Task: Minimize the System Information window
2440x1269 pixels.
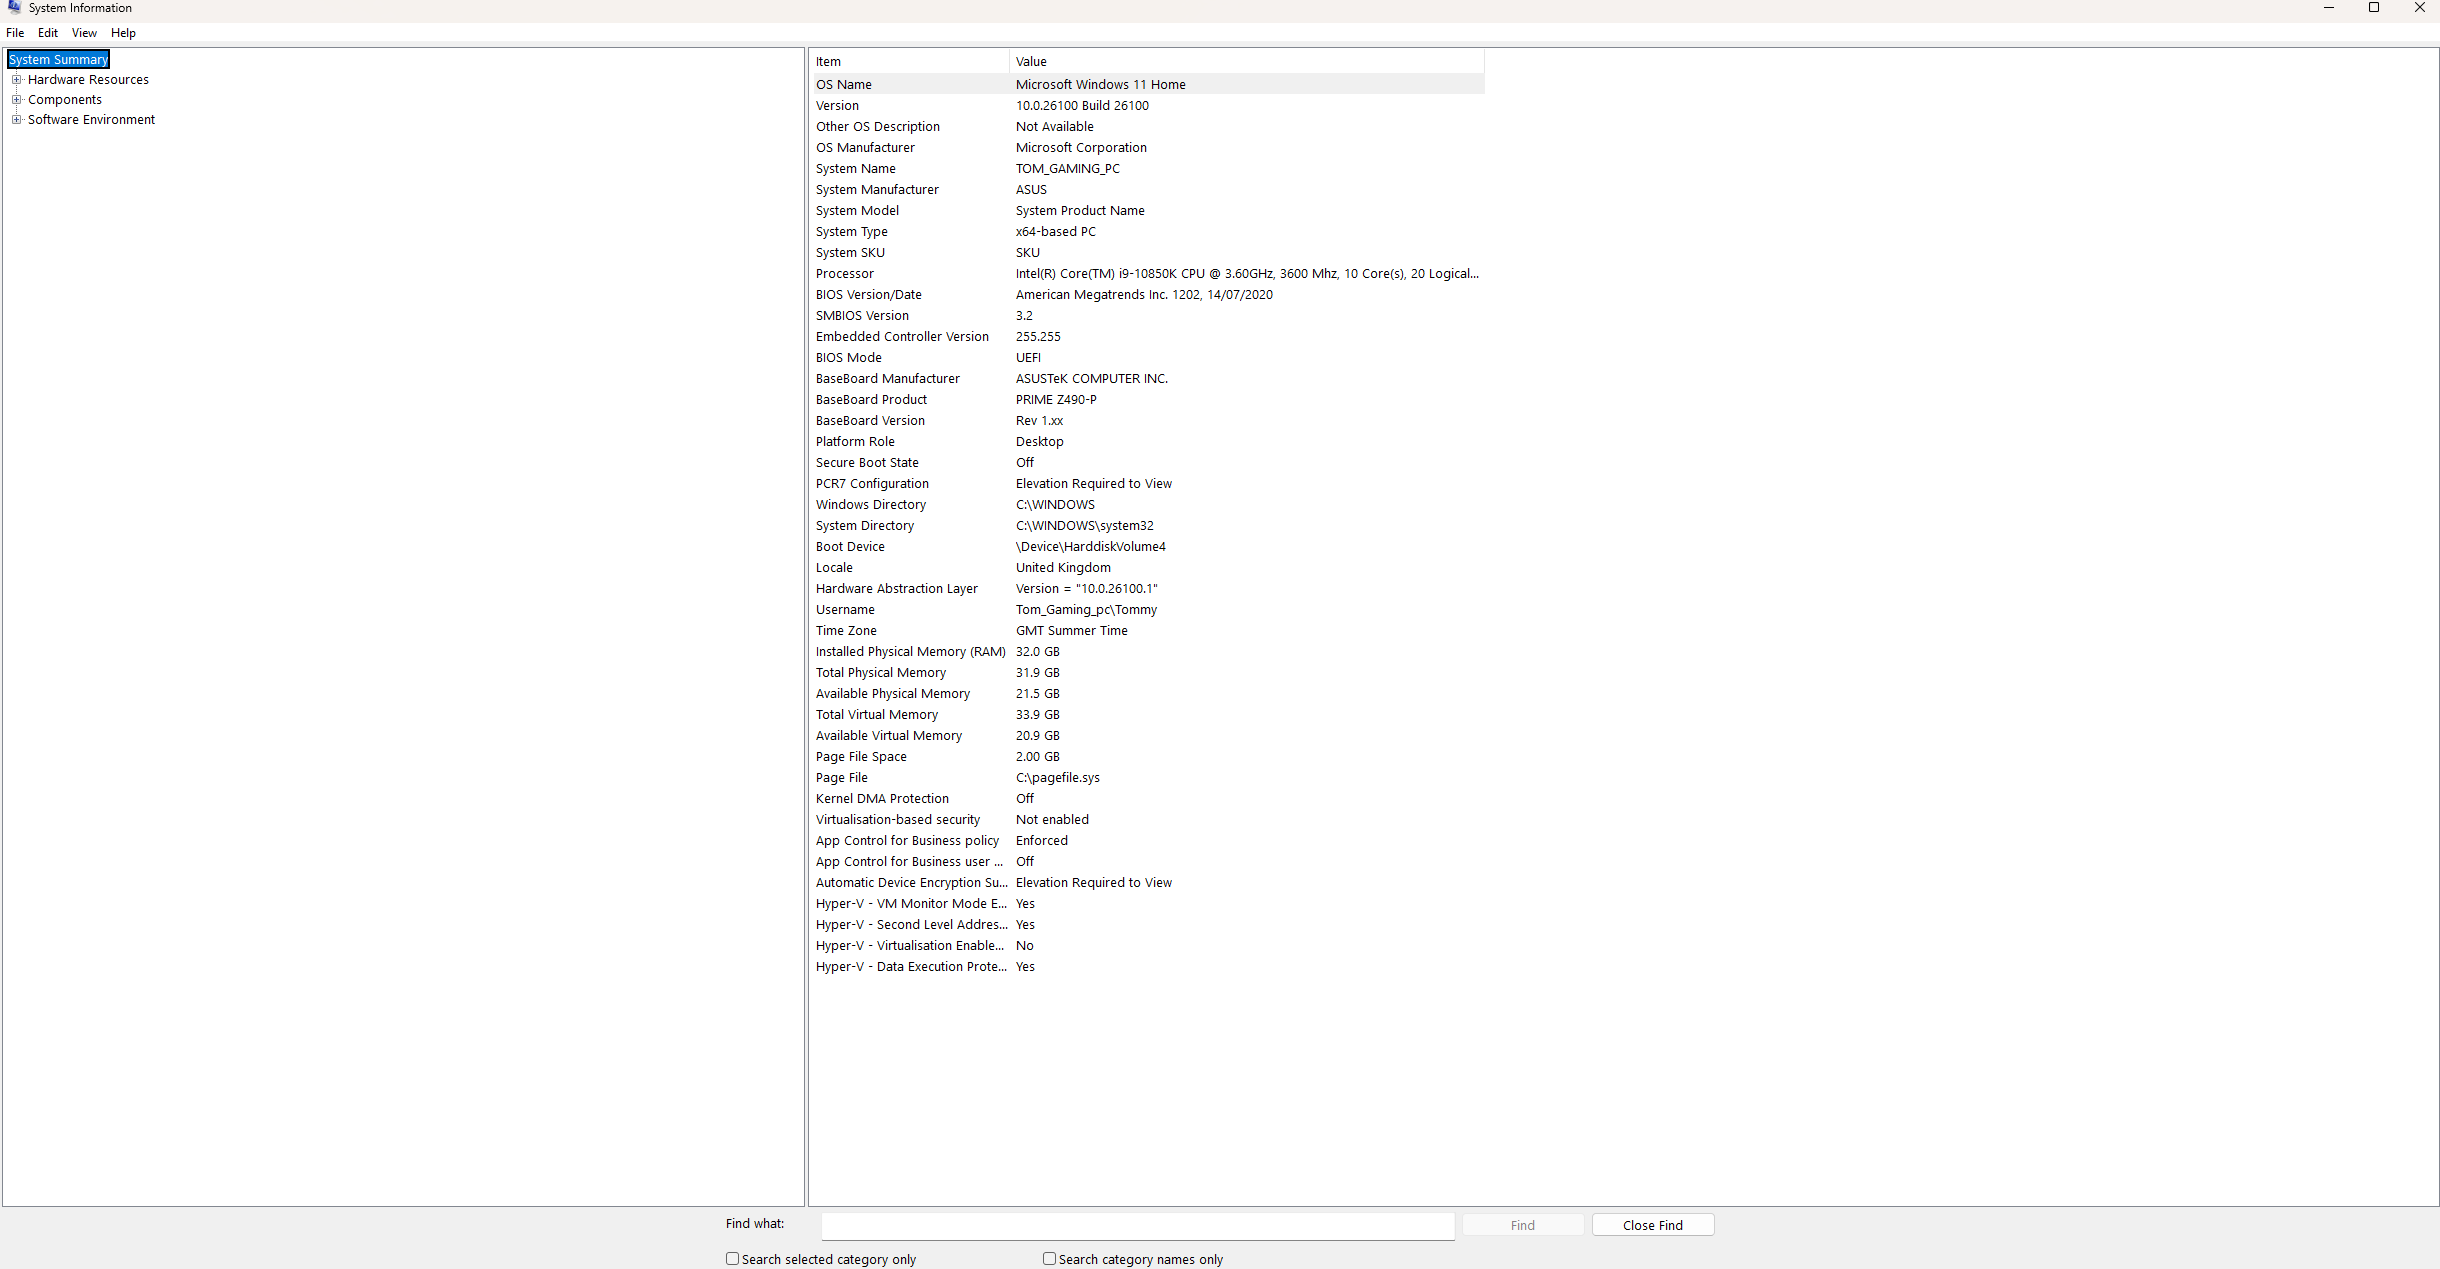Action: coord(2329,8)
